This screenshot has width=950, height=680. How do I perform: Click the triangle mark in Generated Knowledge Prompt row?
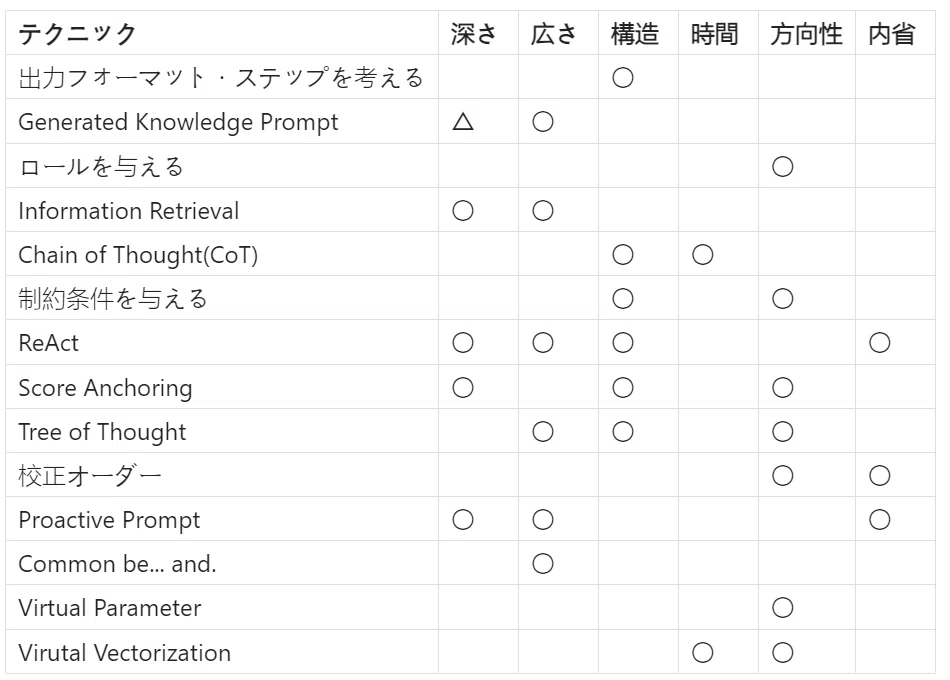[x=463, y=122]
